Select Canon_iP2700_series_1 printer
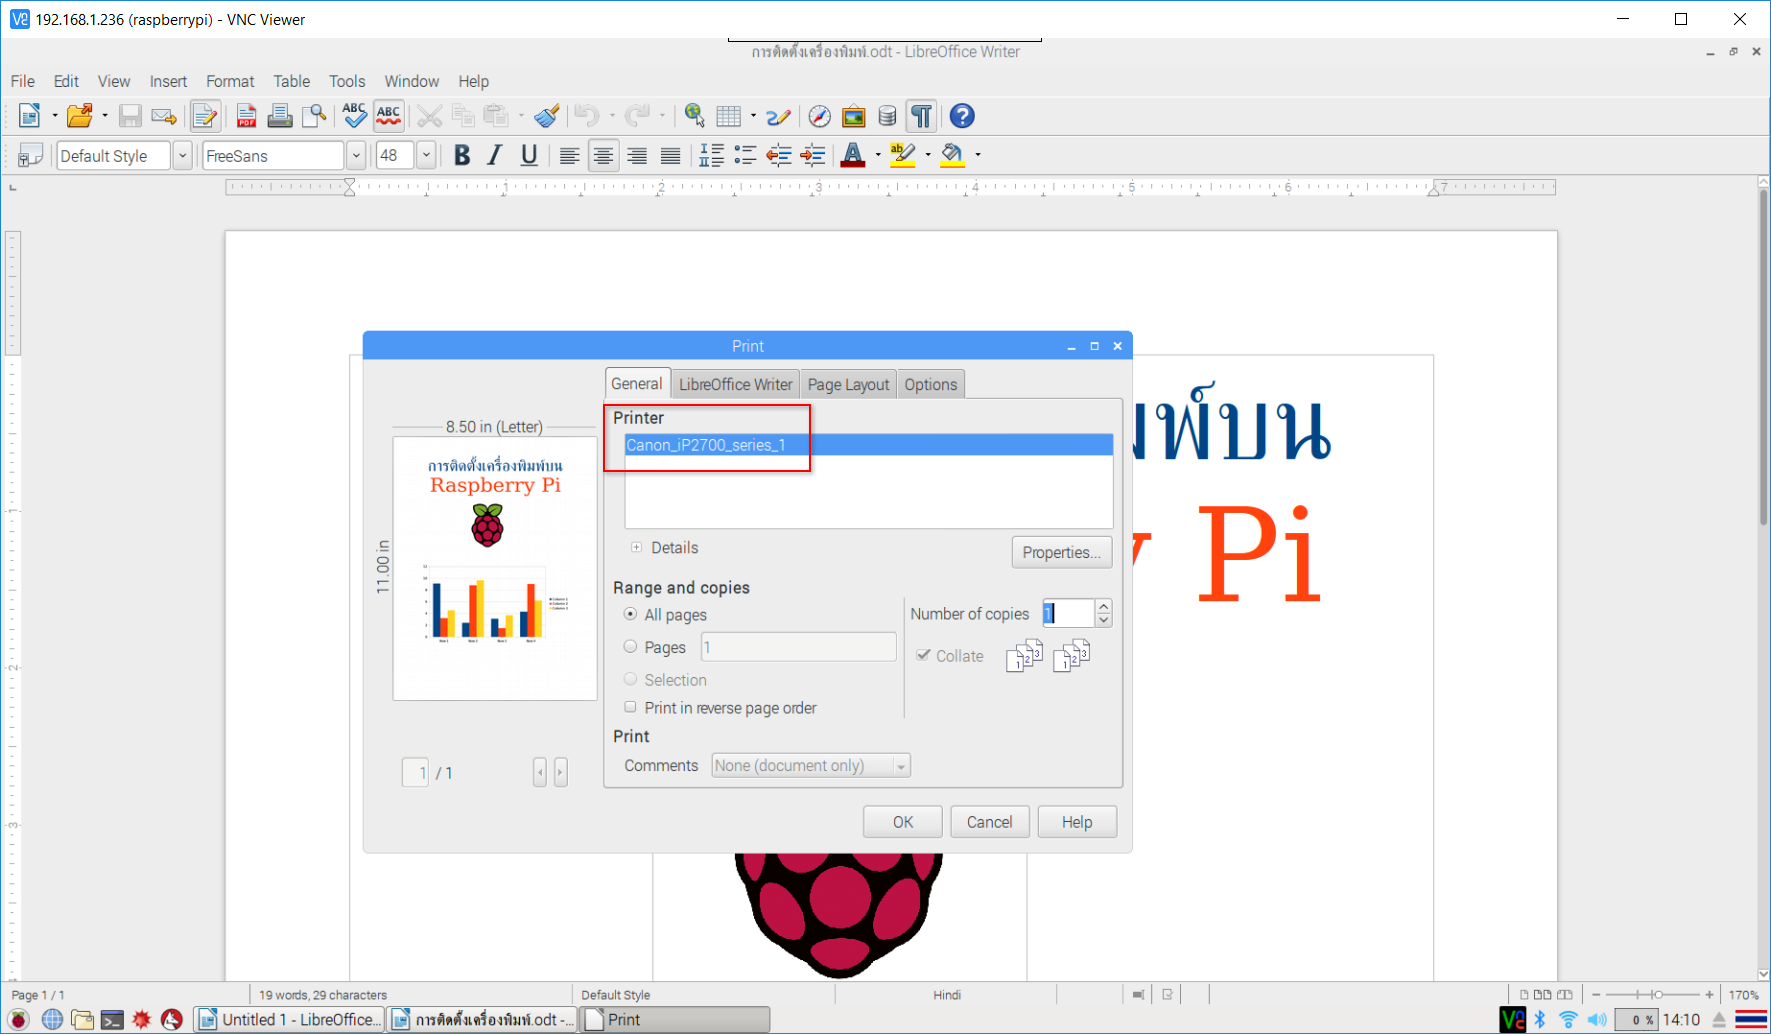The height and width of the screenshot is (1034, 1771). tap(868, 445)
